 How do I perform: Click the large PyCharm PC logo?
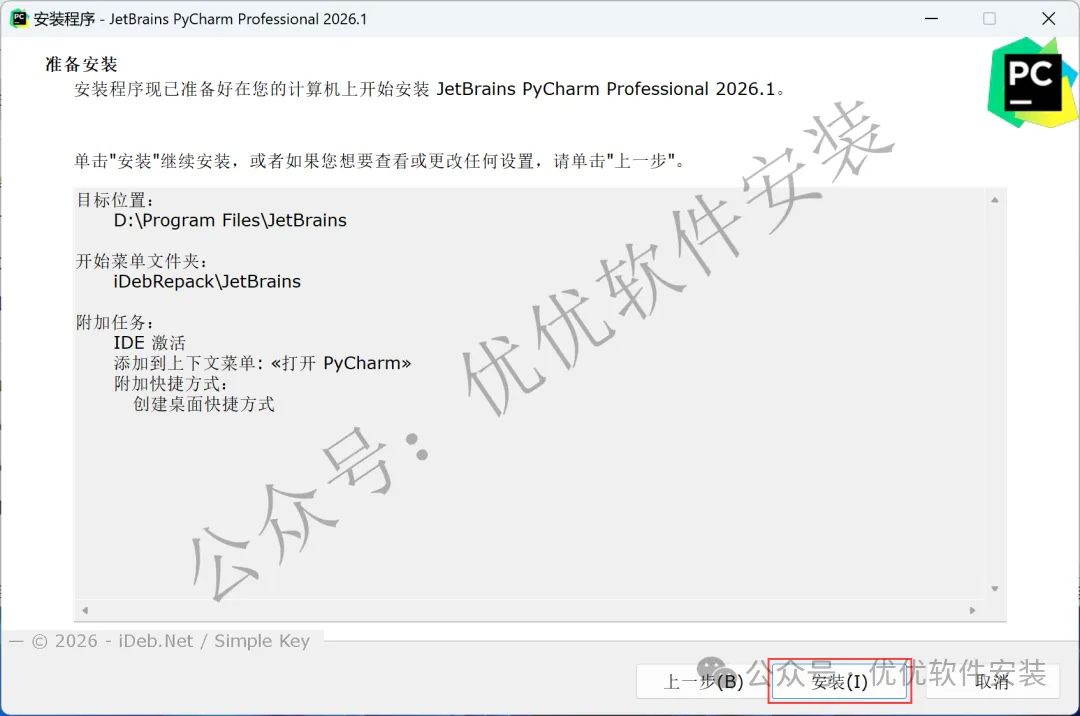coord(1031,83)
